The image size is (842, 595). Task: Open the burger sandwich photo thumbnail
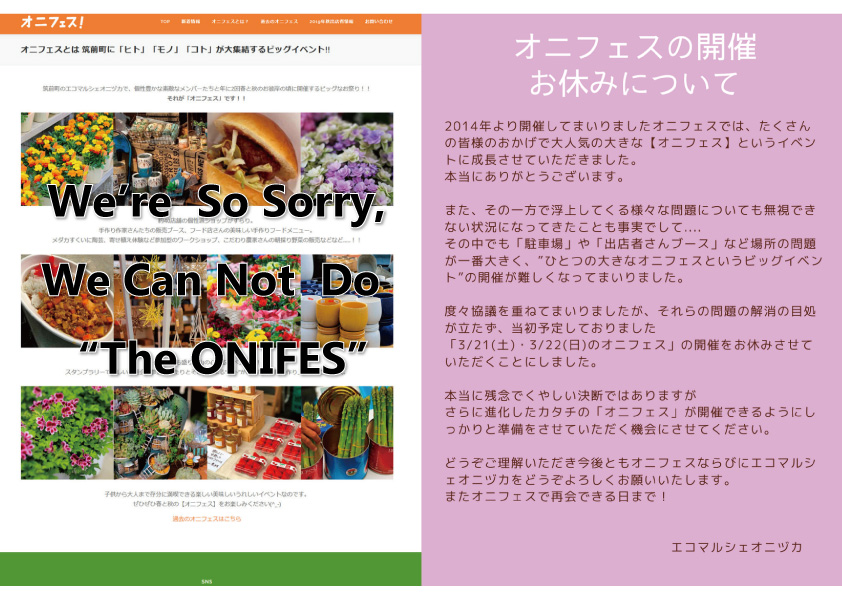click(253, 159)
